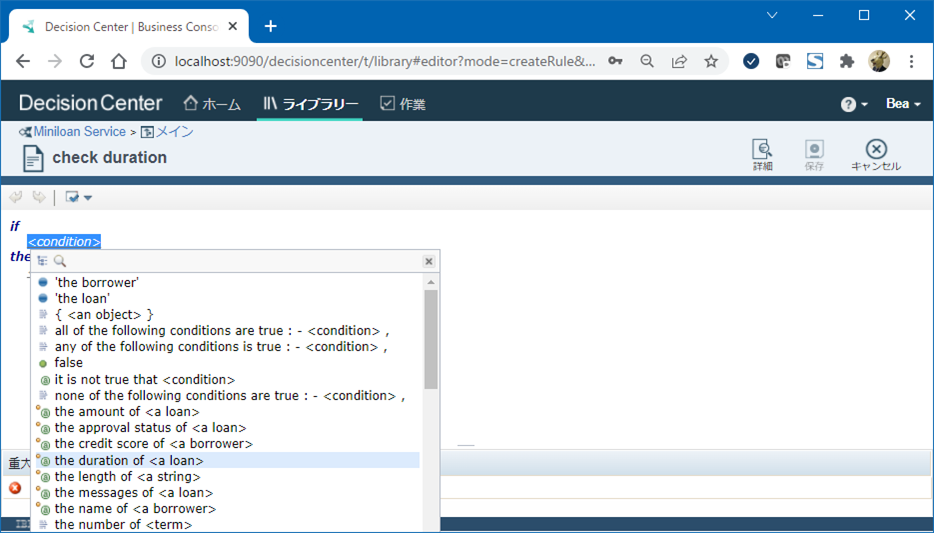Open the saved password key icon

(x=615, y=61)
